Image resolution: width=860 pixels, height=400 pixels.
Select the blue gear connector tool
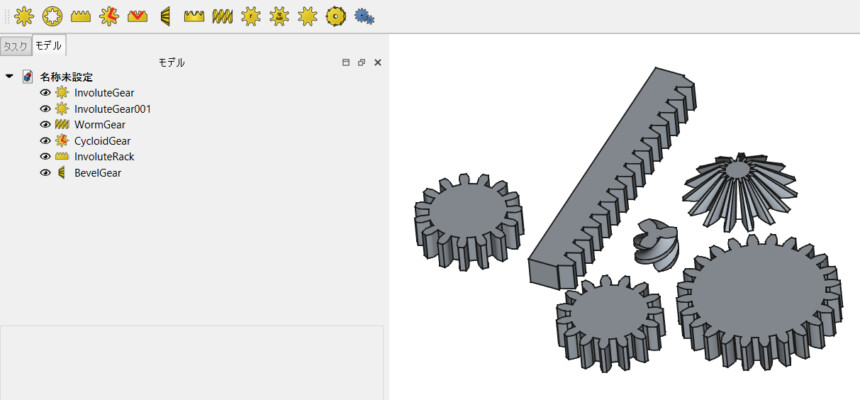pos(364,16)
